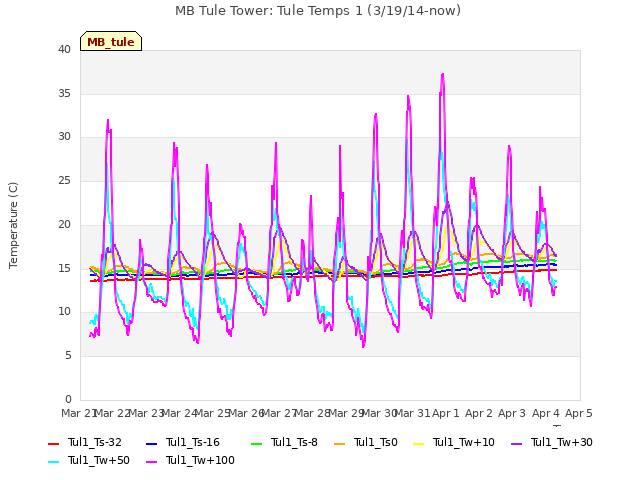Select the Tul1_Ts-32 legend label

[95, 442]
